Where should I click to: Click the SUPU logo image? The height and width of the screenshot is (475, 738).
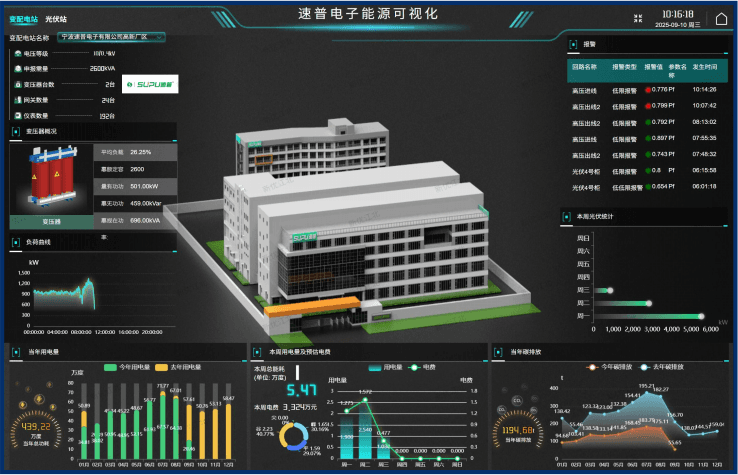tap(150, 84)
